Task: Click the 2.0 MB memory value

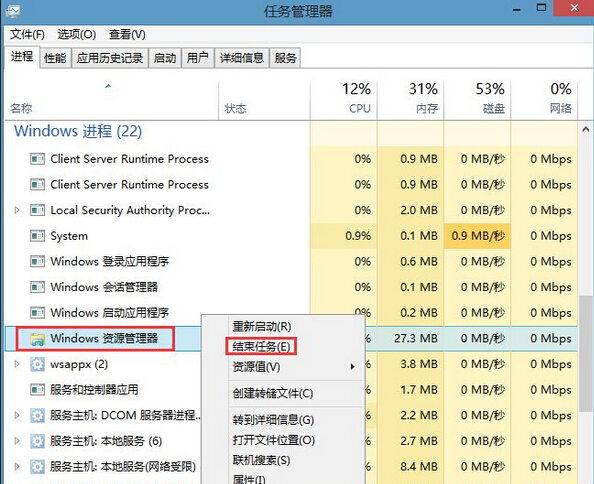Action: 419,210
